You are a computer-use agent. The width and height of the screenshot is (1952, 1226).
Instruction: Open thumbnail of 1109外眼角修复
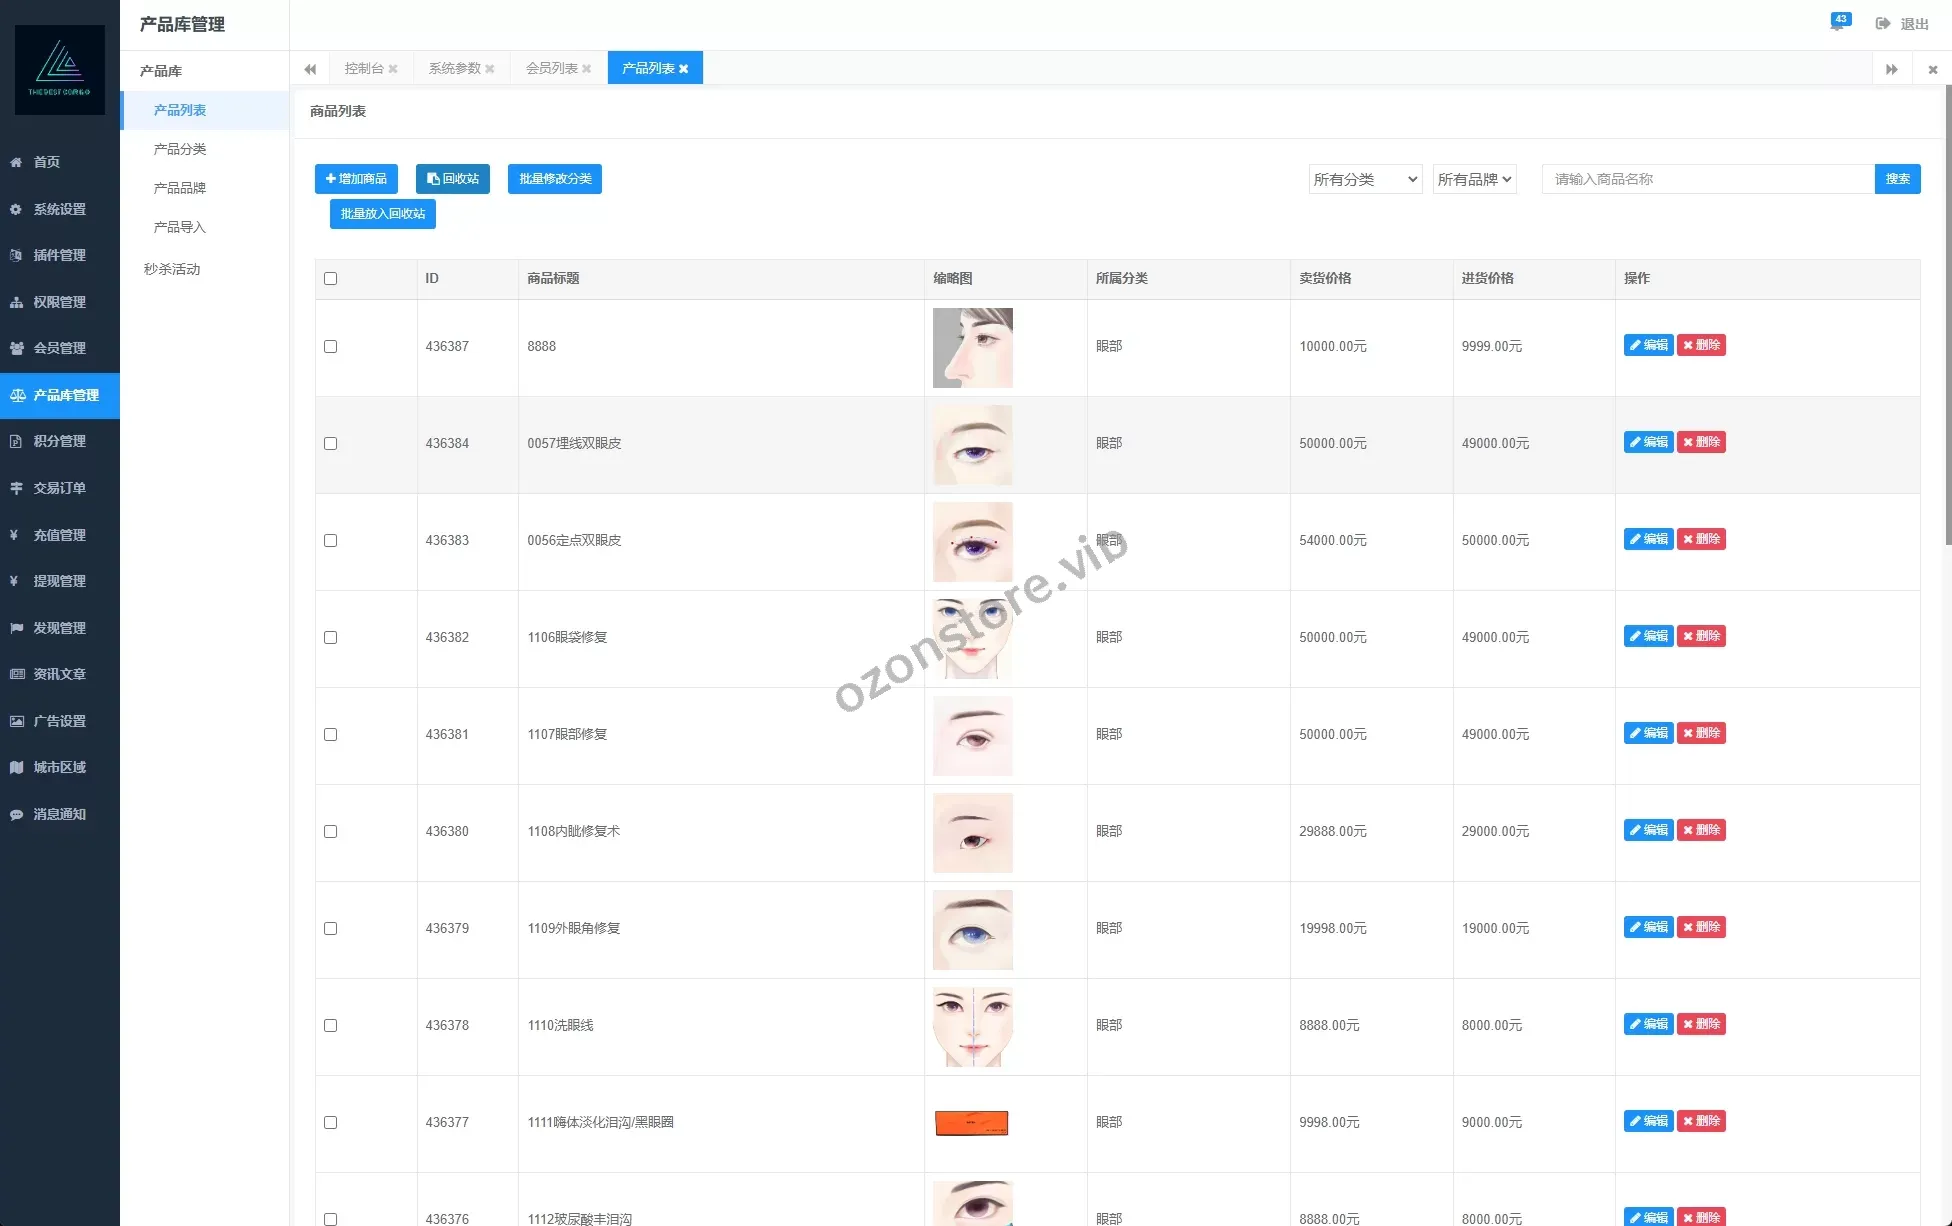pyautogui.click(x=972, y=930)
